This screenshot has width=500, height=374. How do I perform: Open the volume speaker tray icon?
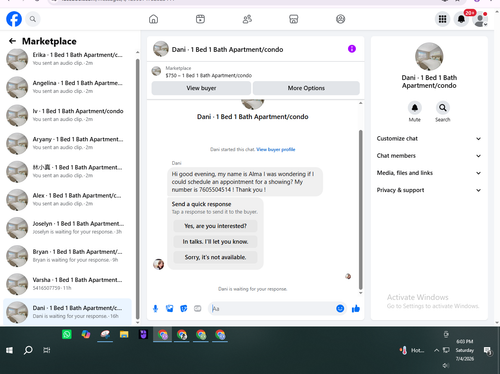(x=446, y=366)
